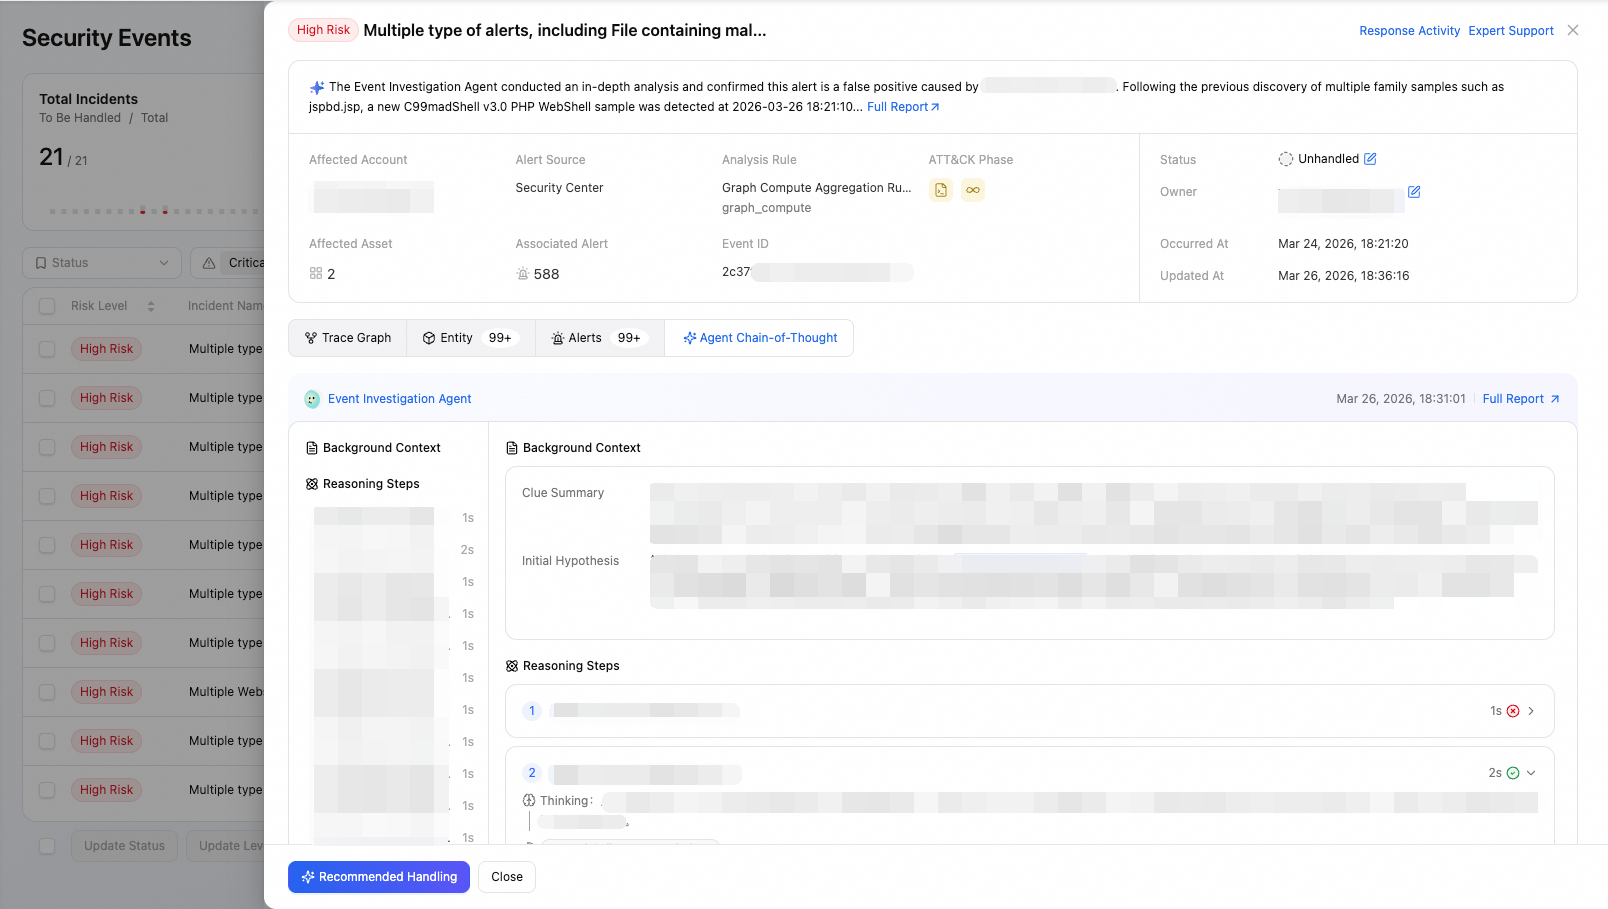Click the failed status icon on step 1
Viewport: 1608px width, 909px height.
pos(1513,711)
